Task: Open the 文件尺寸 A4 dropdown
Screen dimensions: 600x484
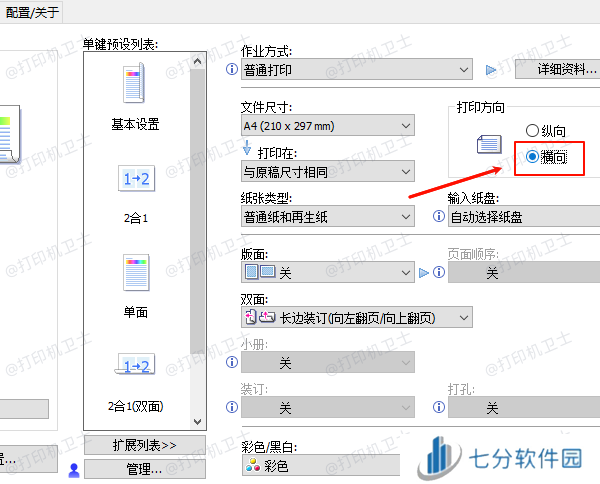Action: (328, 125)
